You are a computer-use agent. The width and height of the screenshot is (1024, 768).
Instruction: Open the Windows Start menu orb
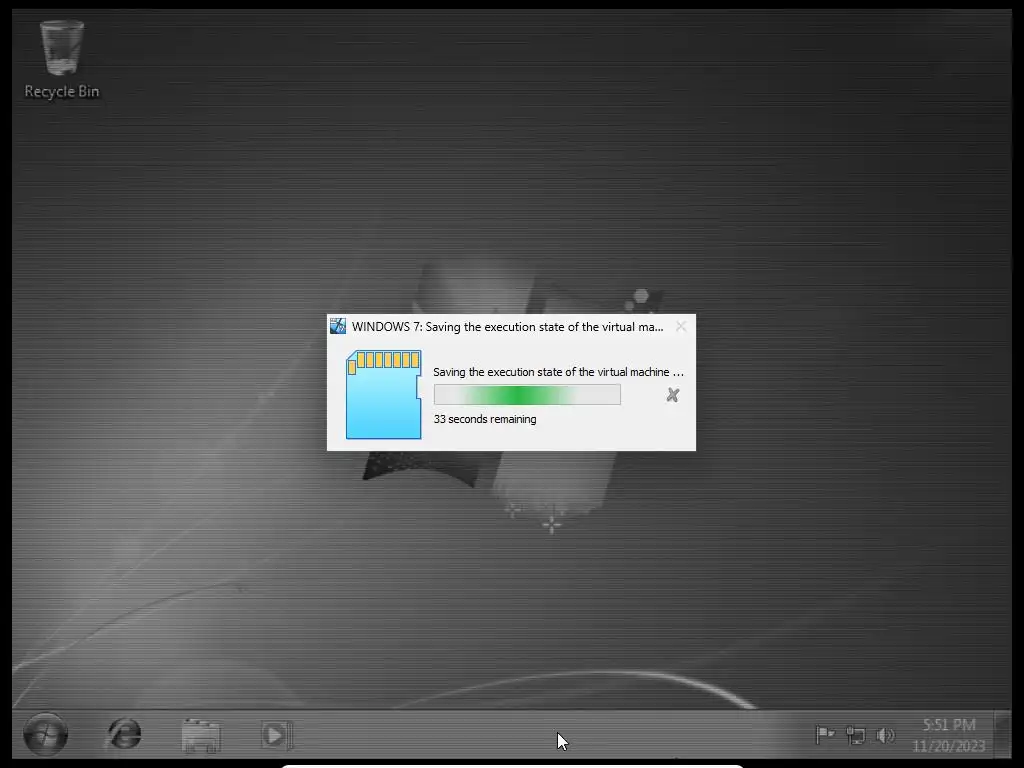pos(46,735)
